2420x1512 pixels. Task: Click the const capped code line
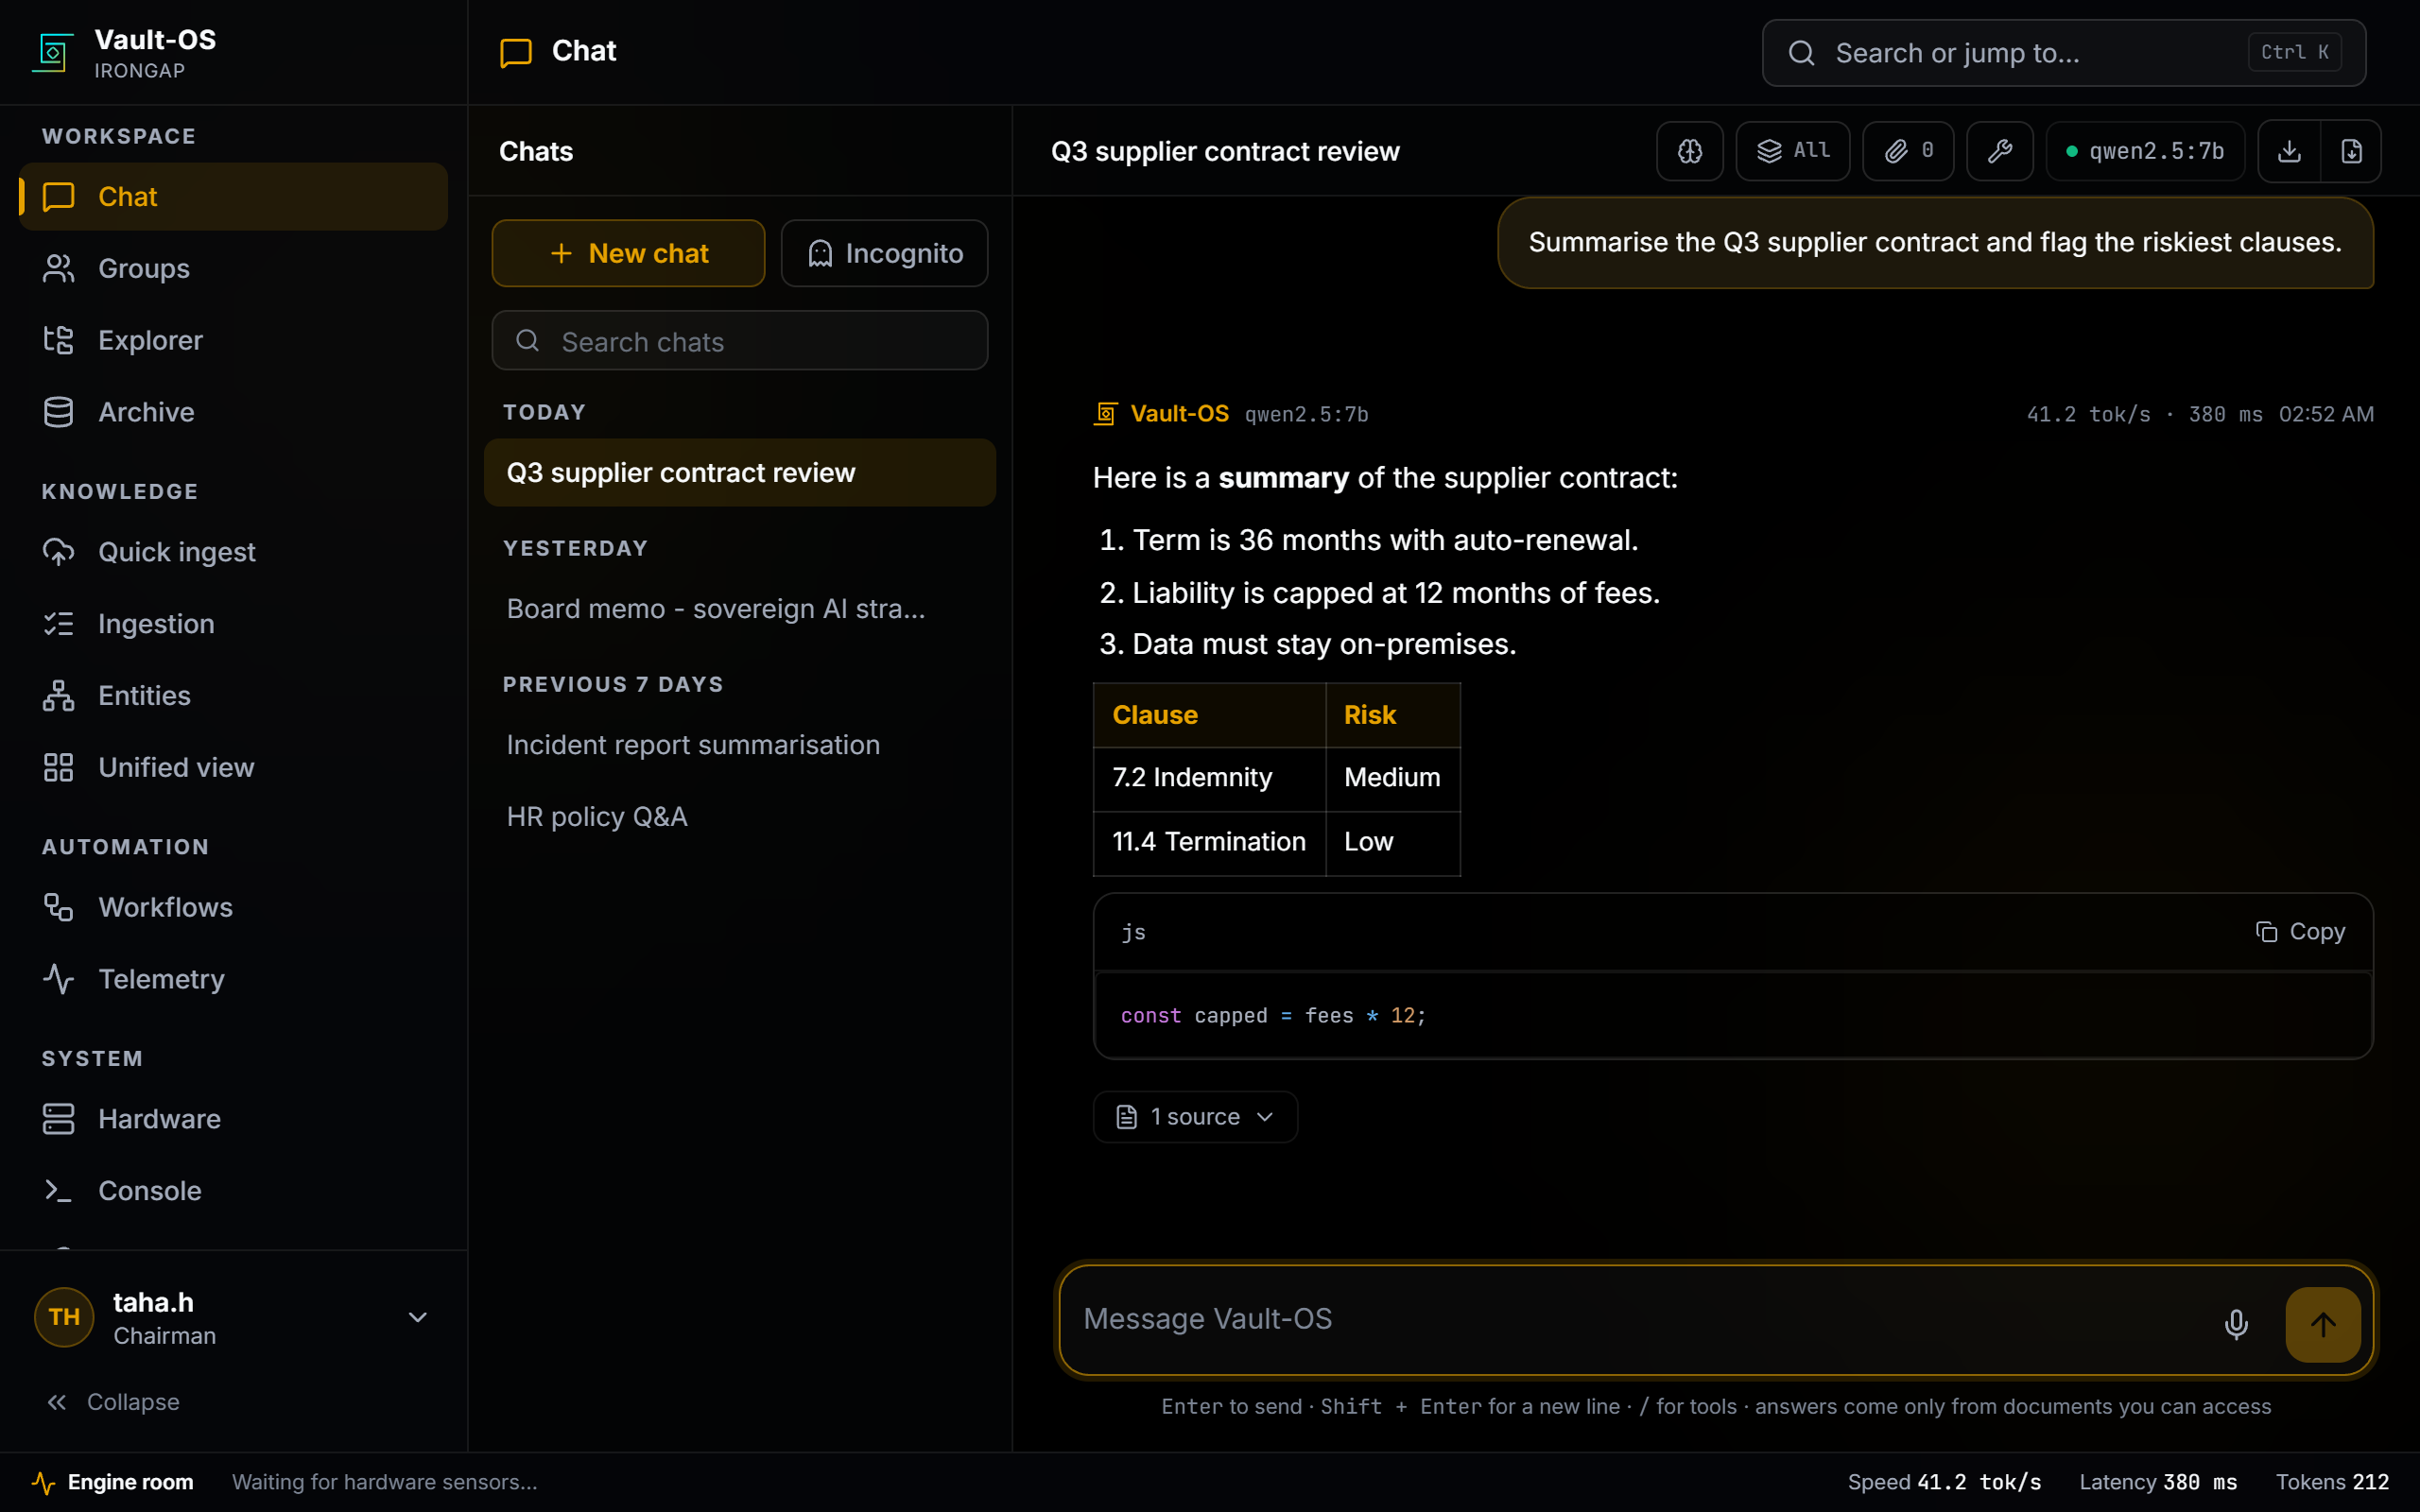coord(1272,1015)
